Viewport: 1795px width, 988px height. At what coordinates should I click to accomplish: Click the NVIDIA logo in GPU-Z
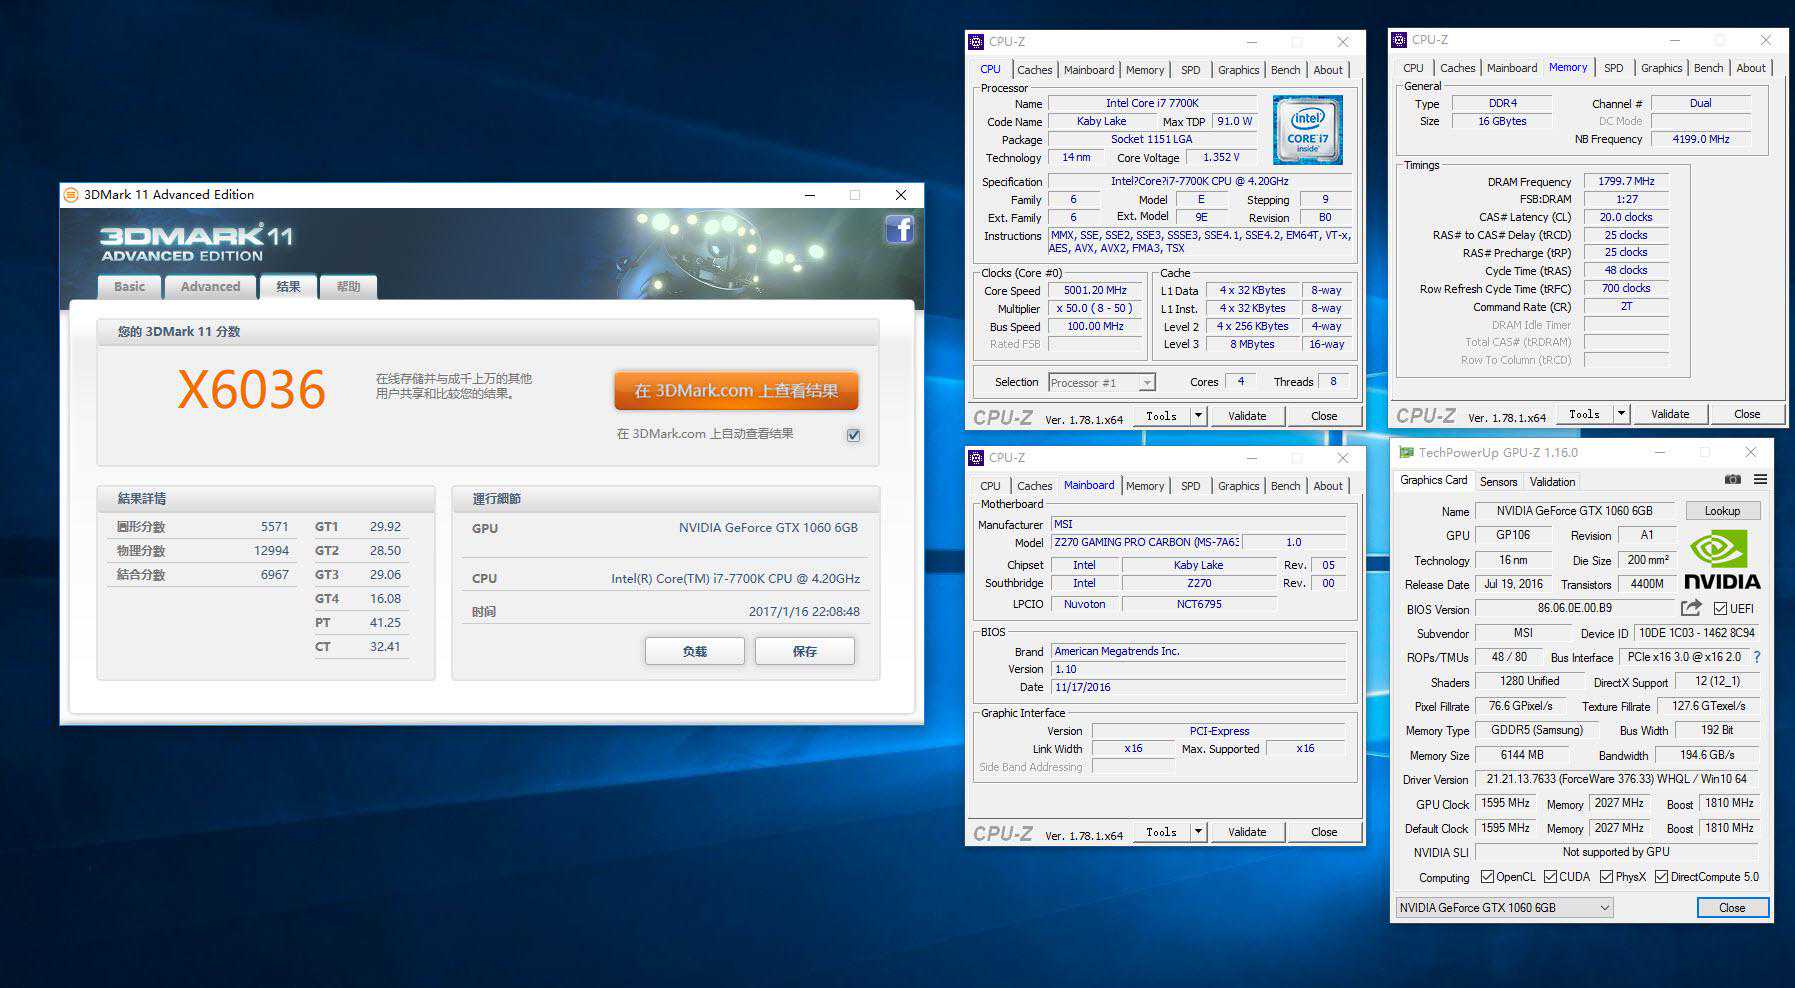click(x=1722, y=561)
